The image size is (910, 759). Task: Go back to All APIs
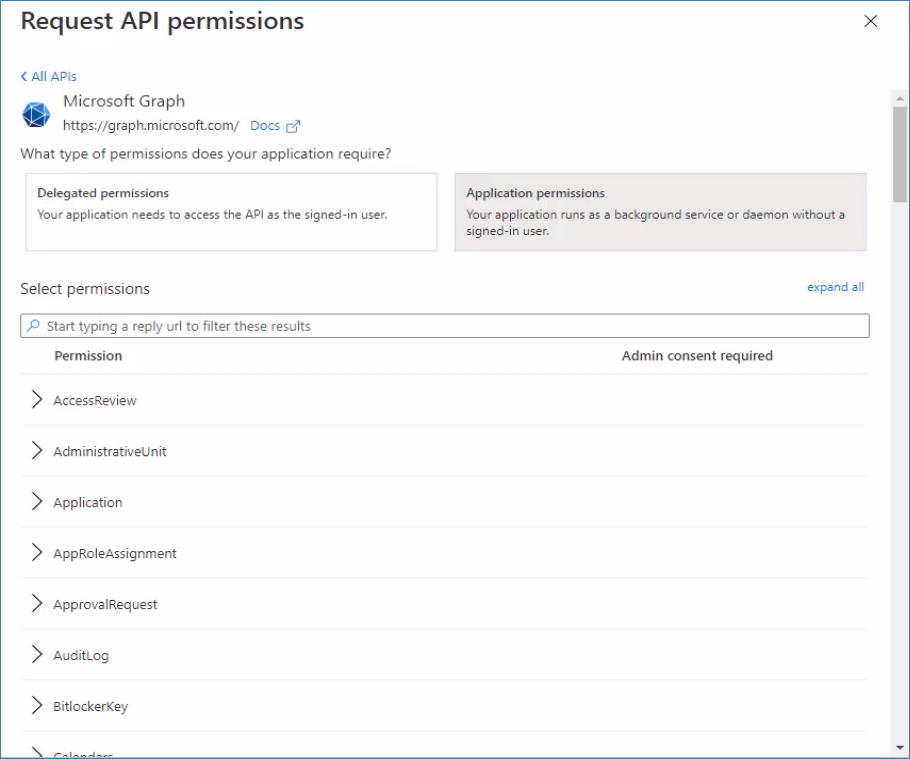coord(54,77)
